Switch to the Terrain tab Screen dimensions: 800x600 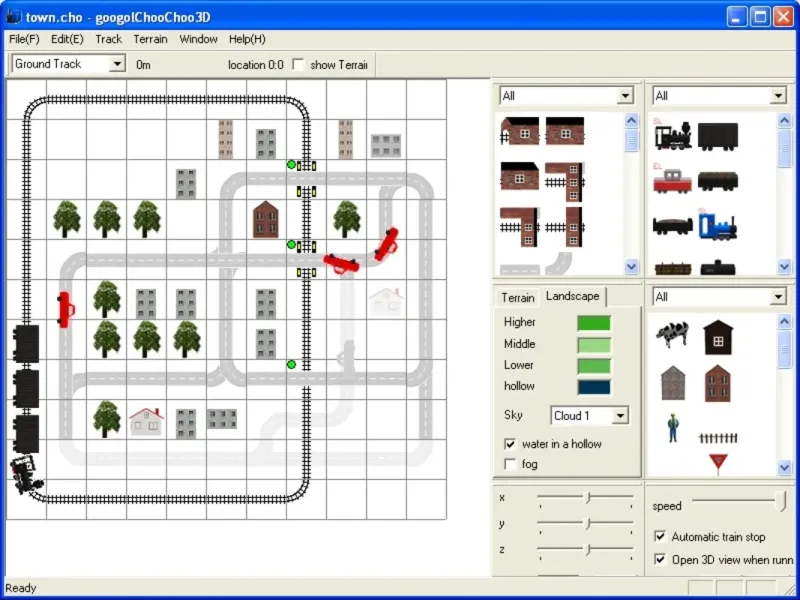point(518,297)
